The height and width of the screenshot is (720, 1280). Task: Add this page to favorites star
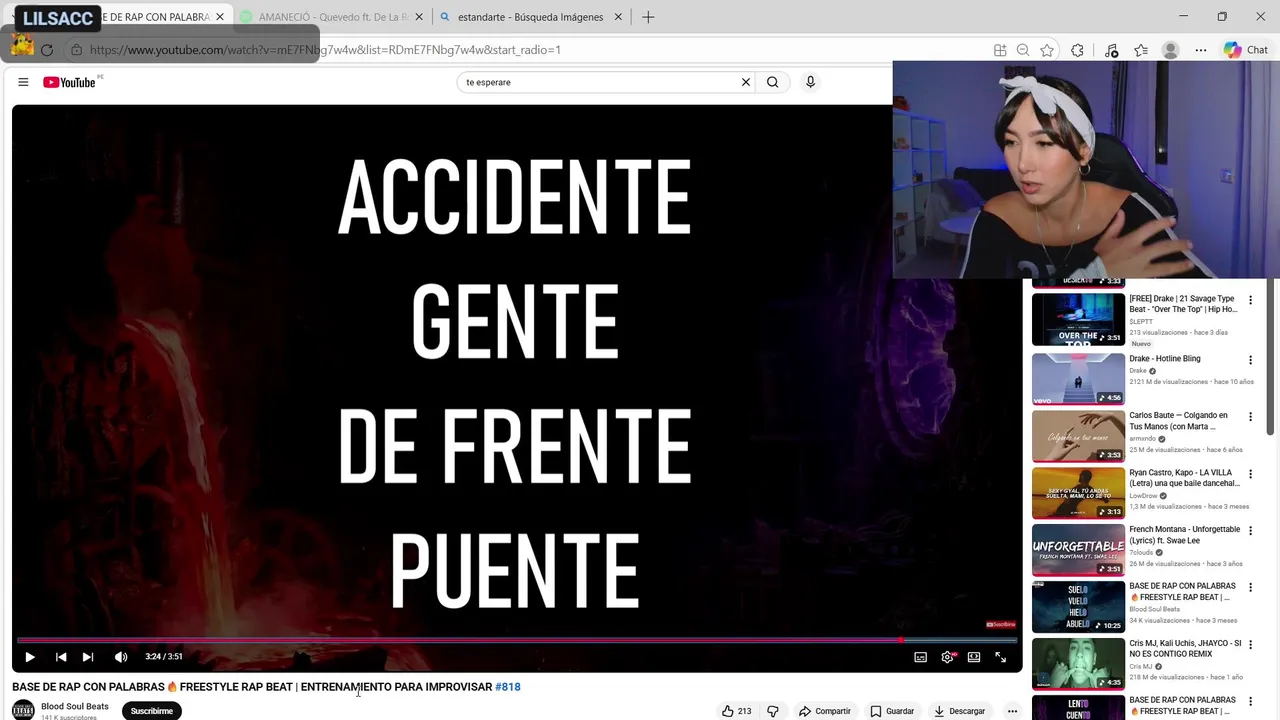(x=1047, y=50)
